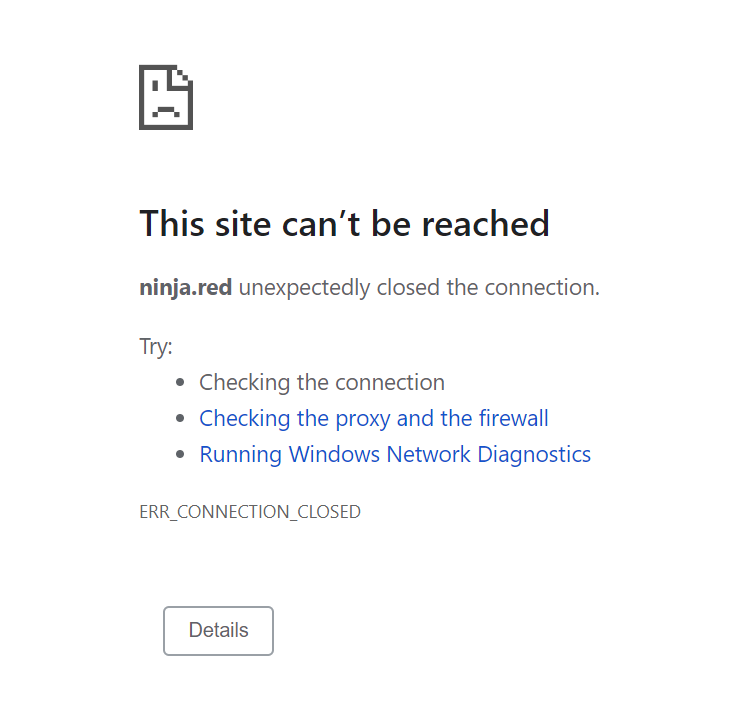750x728 pixels.
Task: Click the bullet beside "Checking the connection"
Action: 180,383
